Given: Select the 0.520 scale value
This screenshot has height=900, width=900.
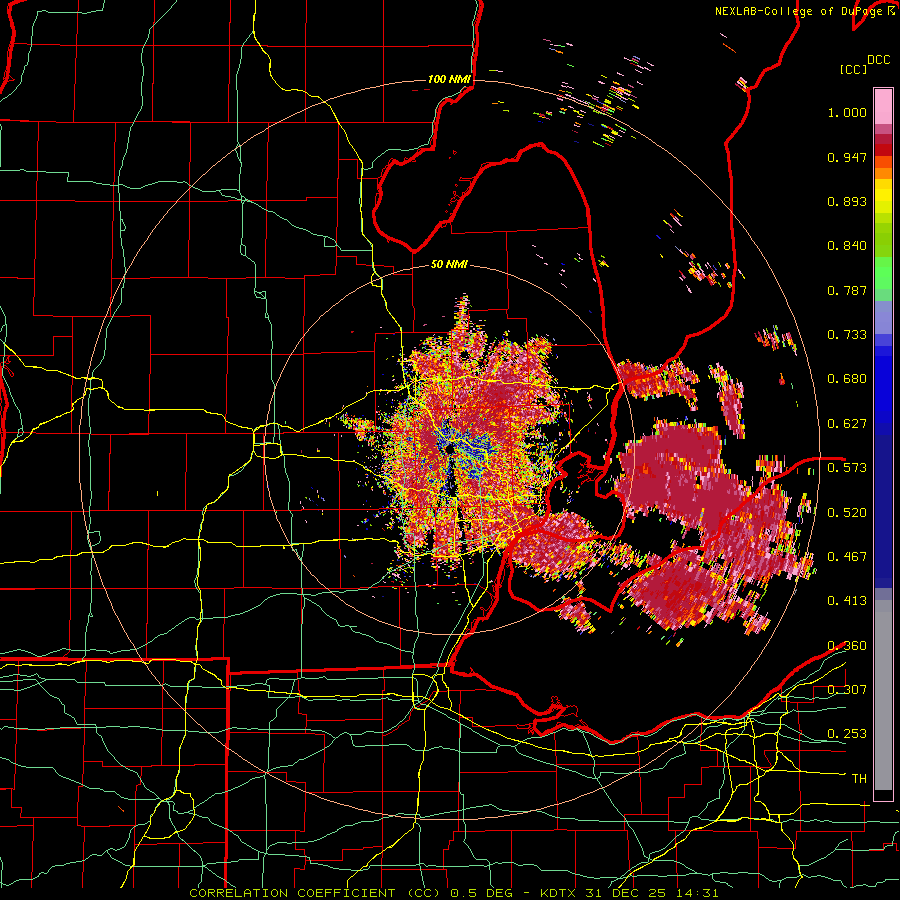Looking at the screenshot, I should 847,513.
